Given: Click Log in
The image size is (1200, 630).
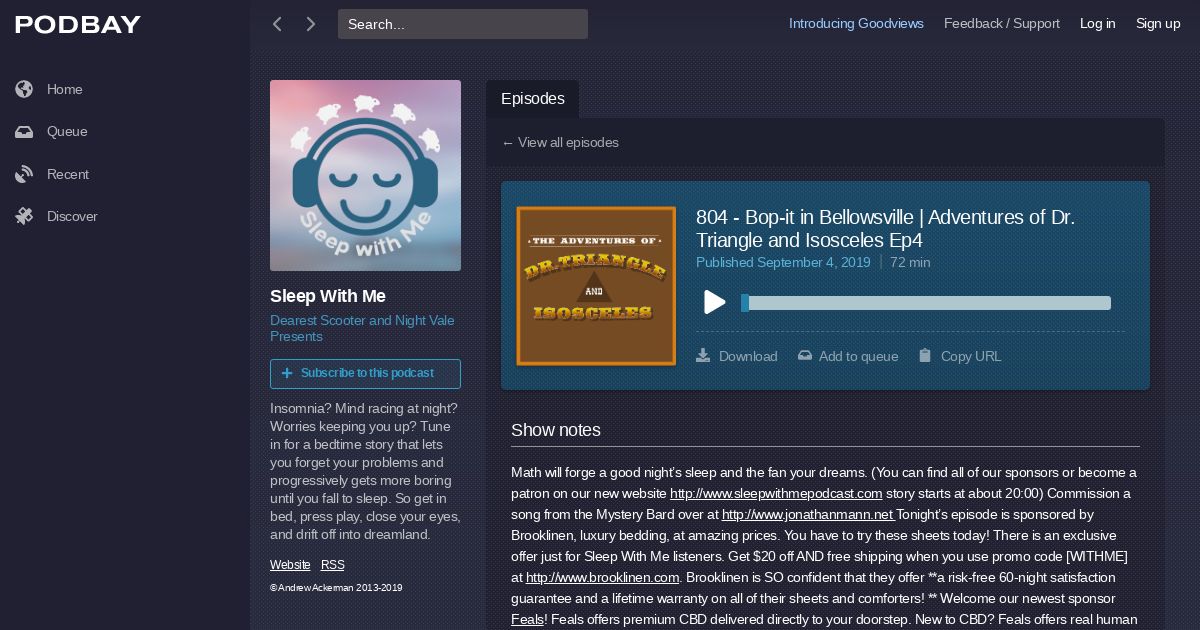Looking at the screenshot, I should 1097,24.
